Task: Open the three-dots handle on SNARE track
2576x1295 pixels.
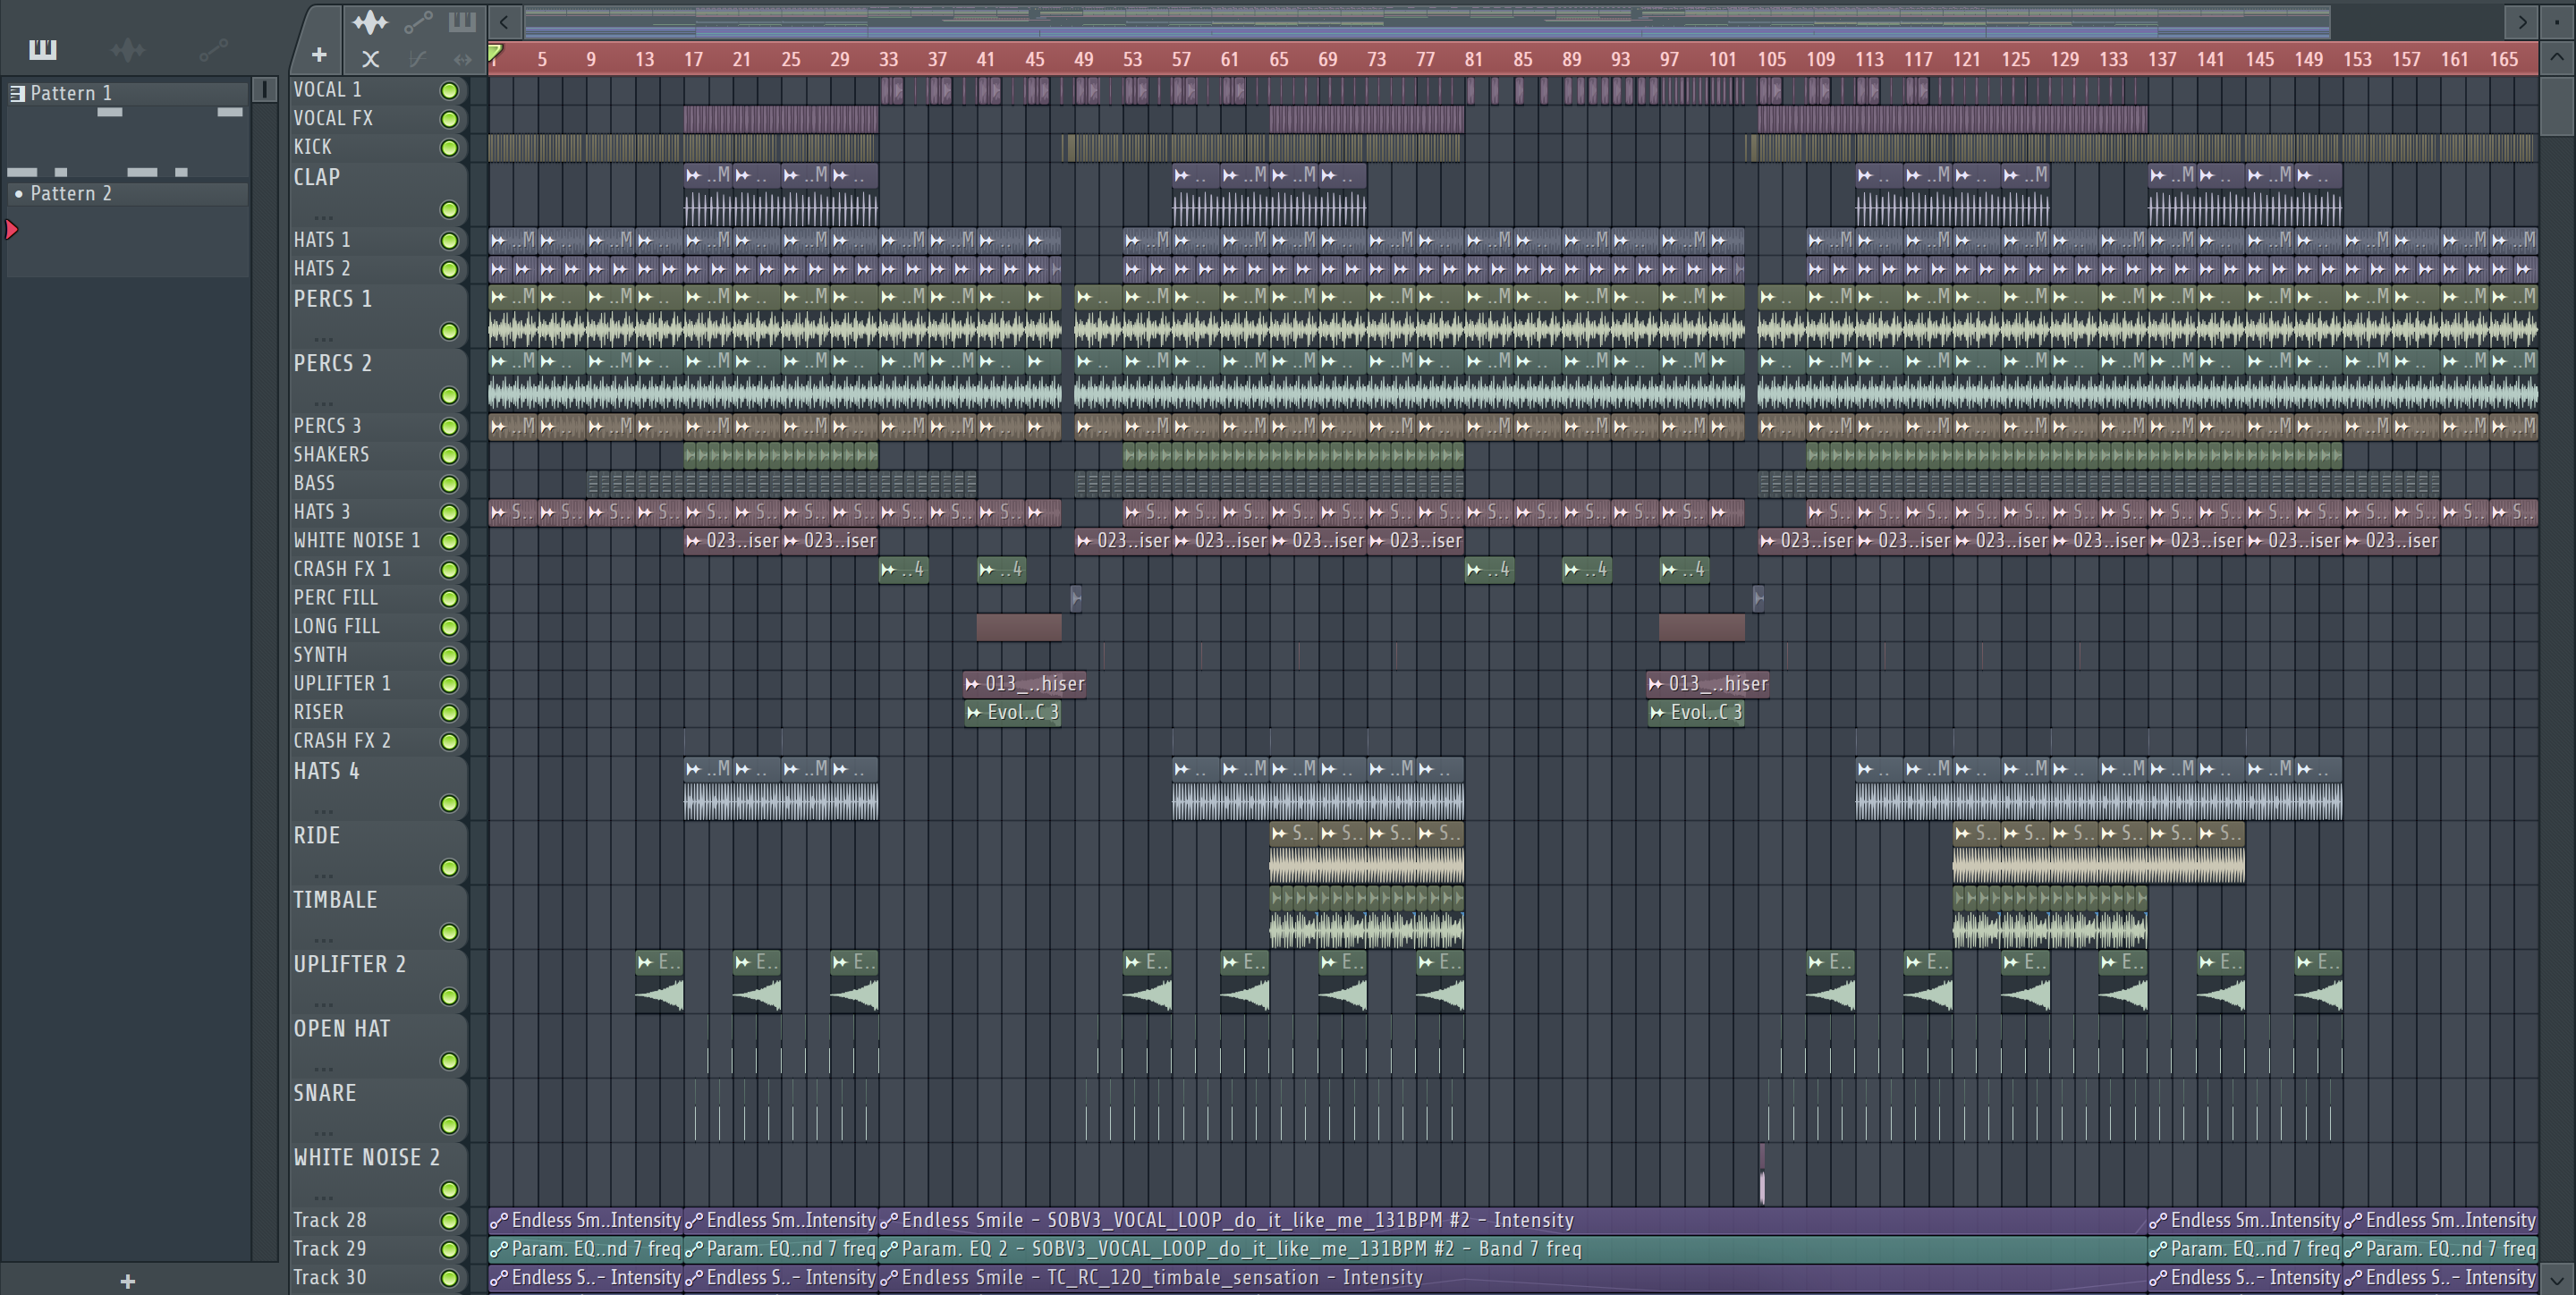Action: (x=322, y=1132)
